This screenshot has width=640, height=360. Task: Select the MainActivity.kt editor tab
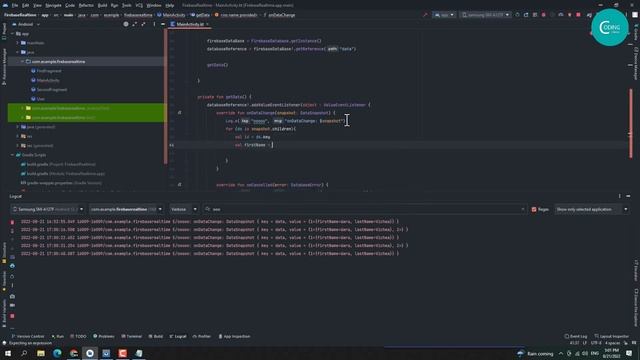190,24
